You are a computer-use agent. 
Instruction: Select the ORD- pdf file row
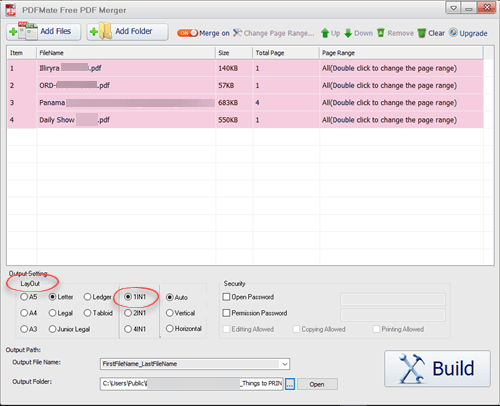245,86
